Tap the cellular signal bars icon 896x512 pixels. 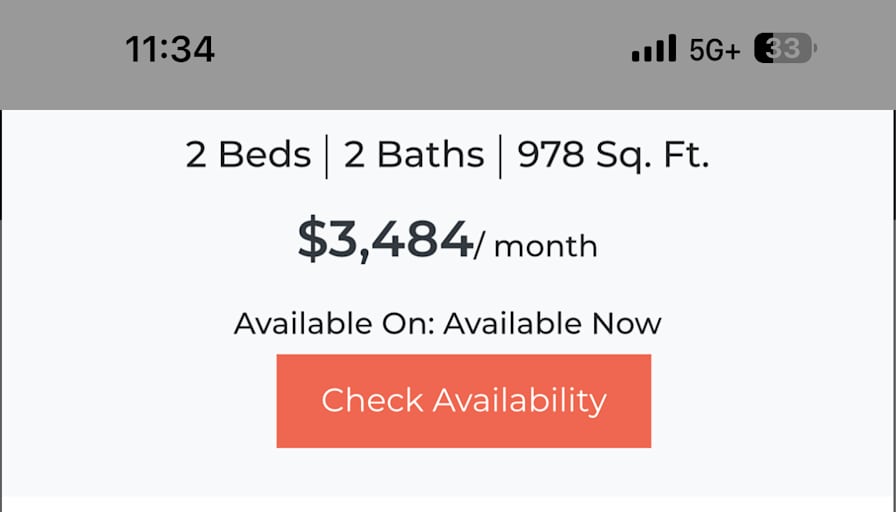coord(654,48)
